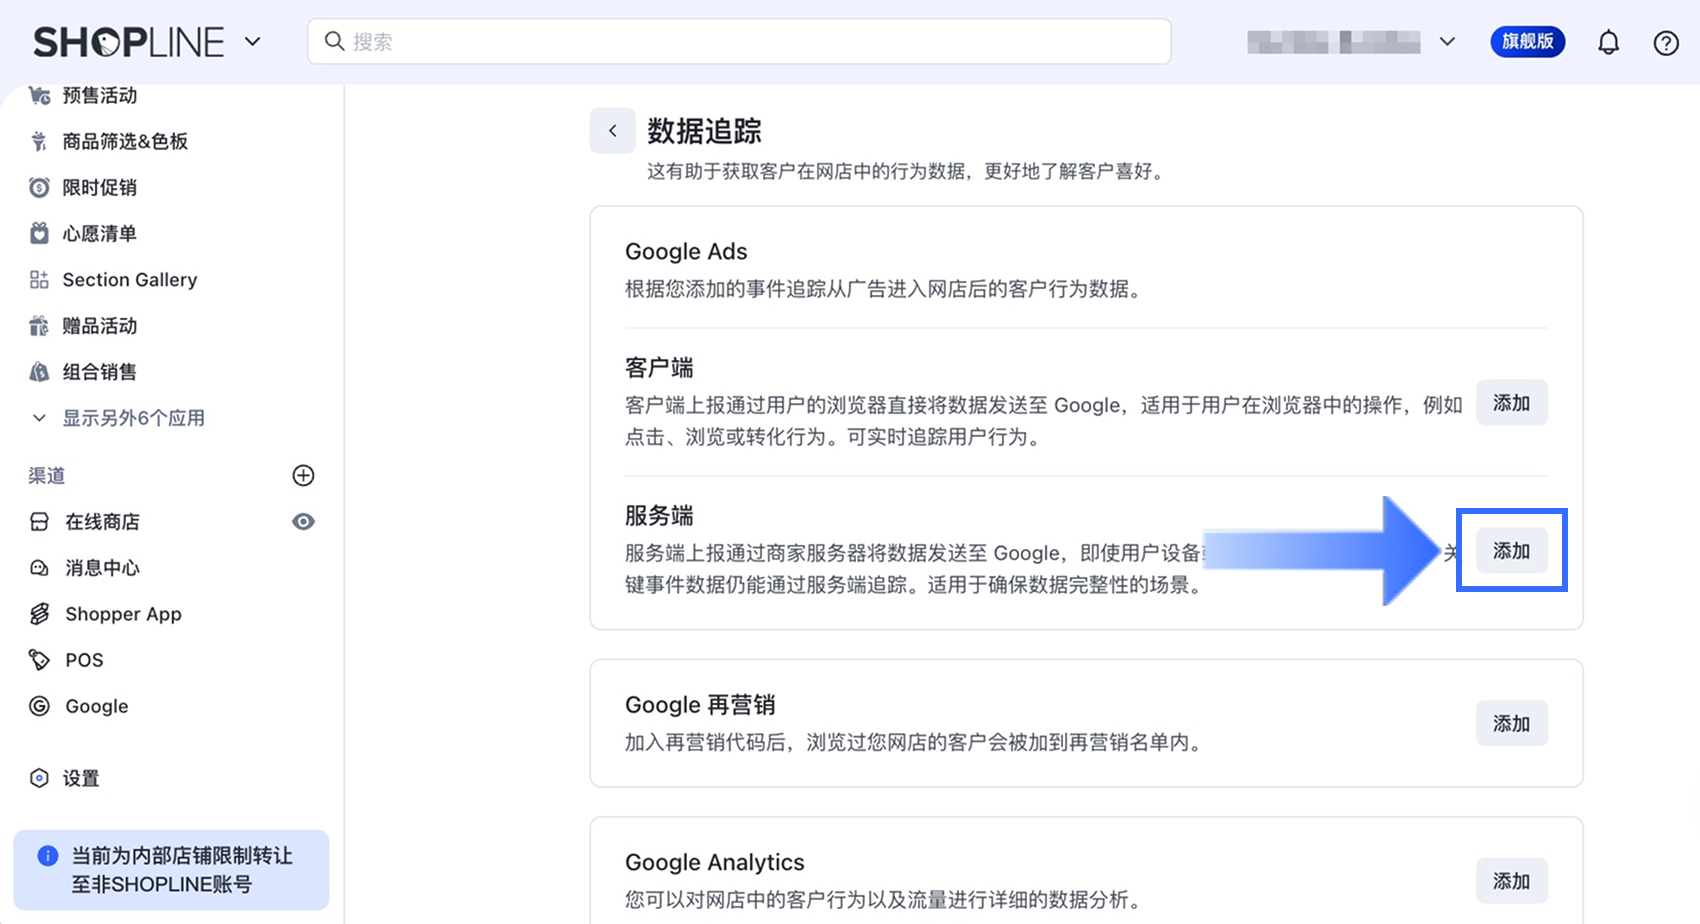
Task: Click the add channel plus icon
Action: [x=303, y=475]
